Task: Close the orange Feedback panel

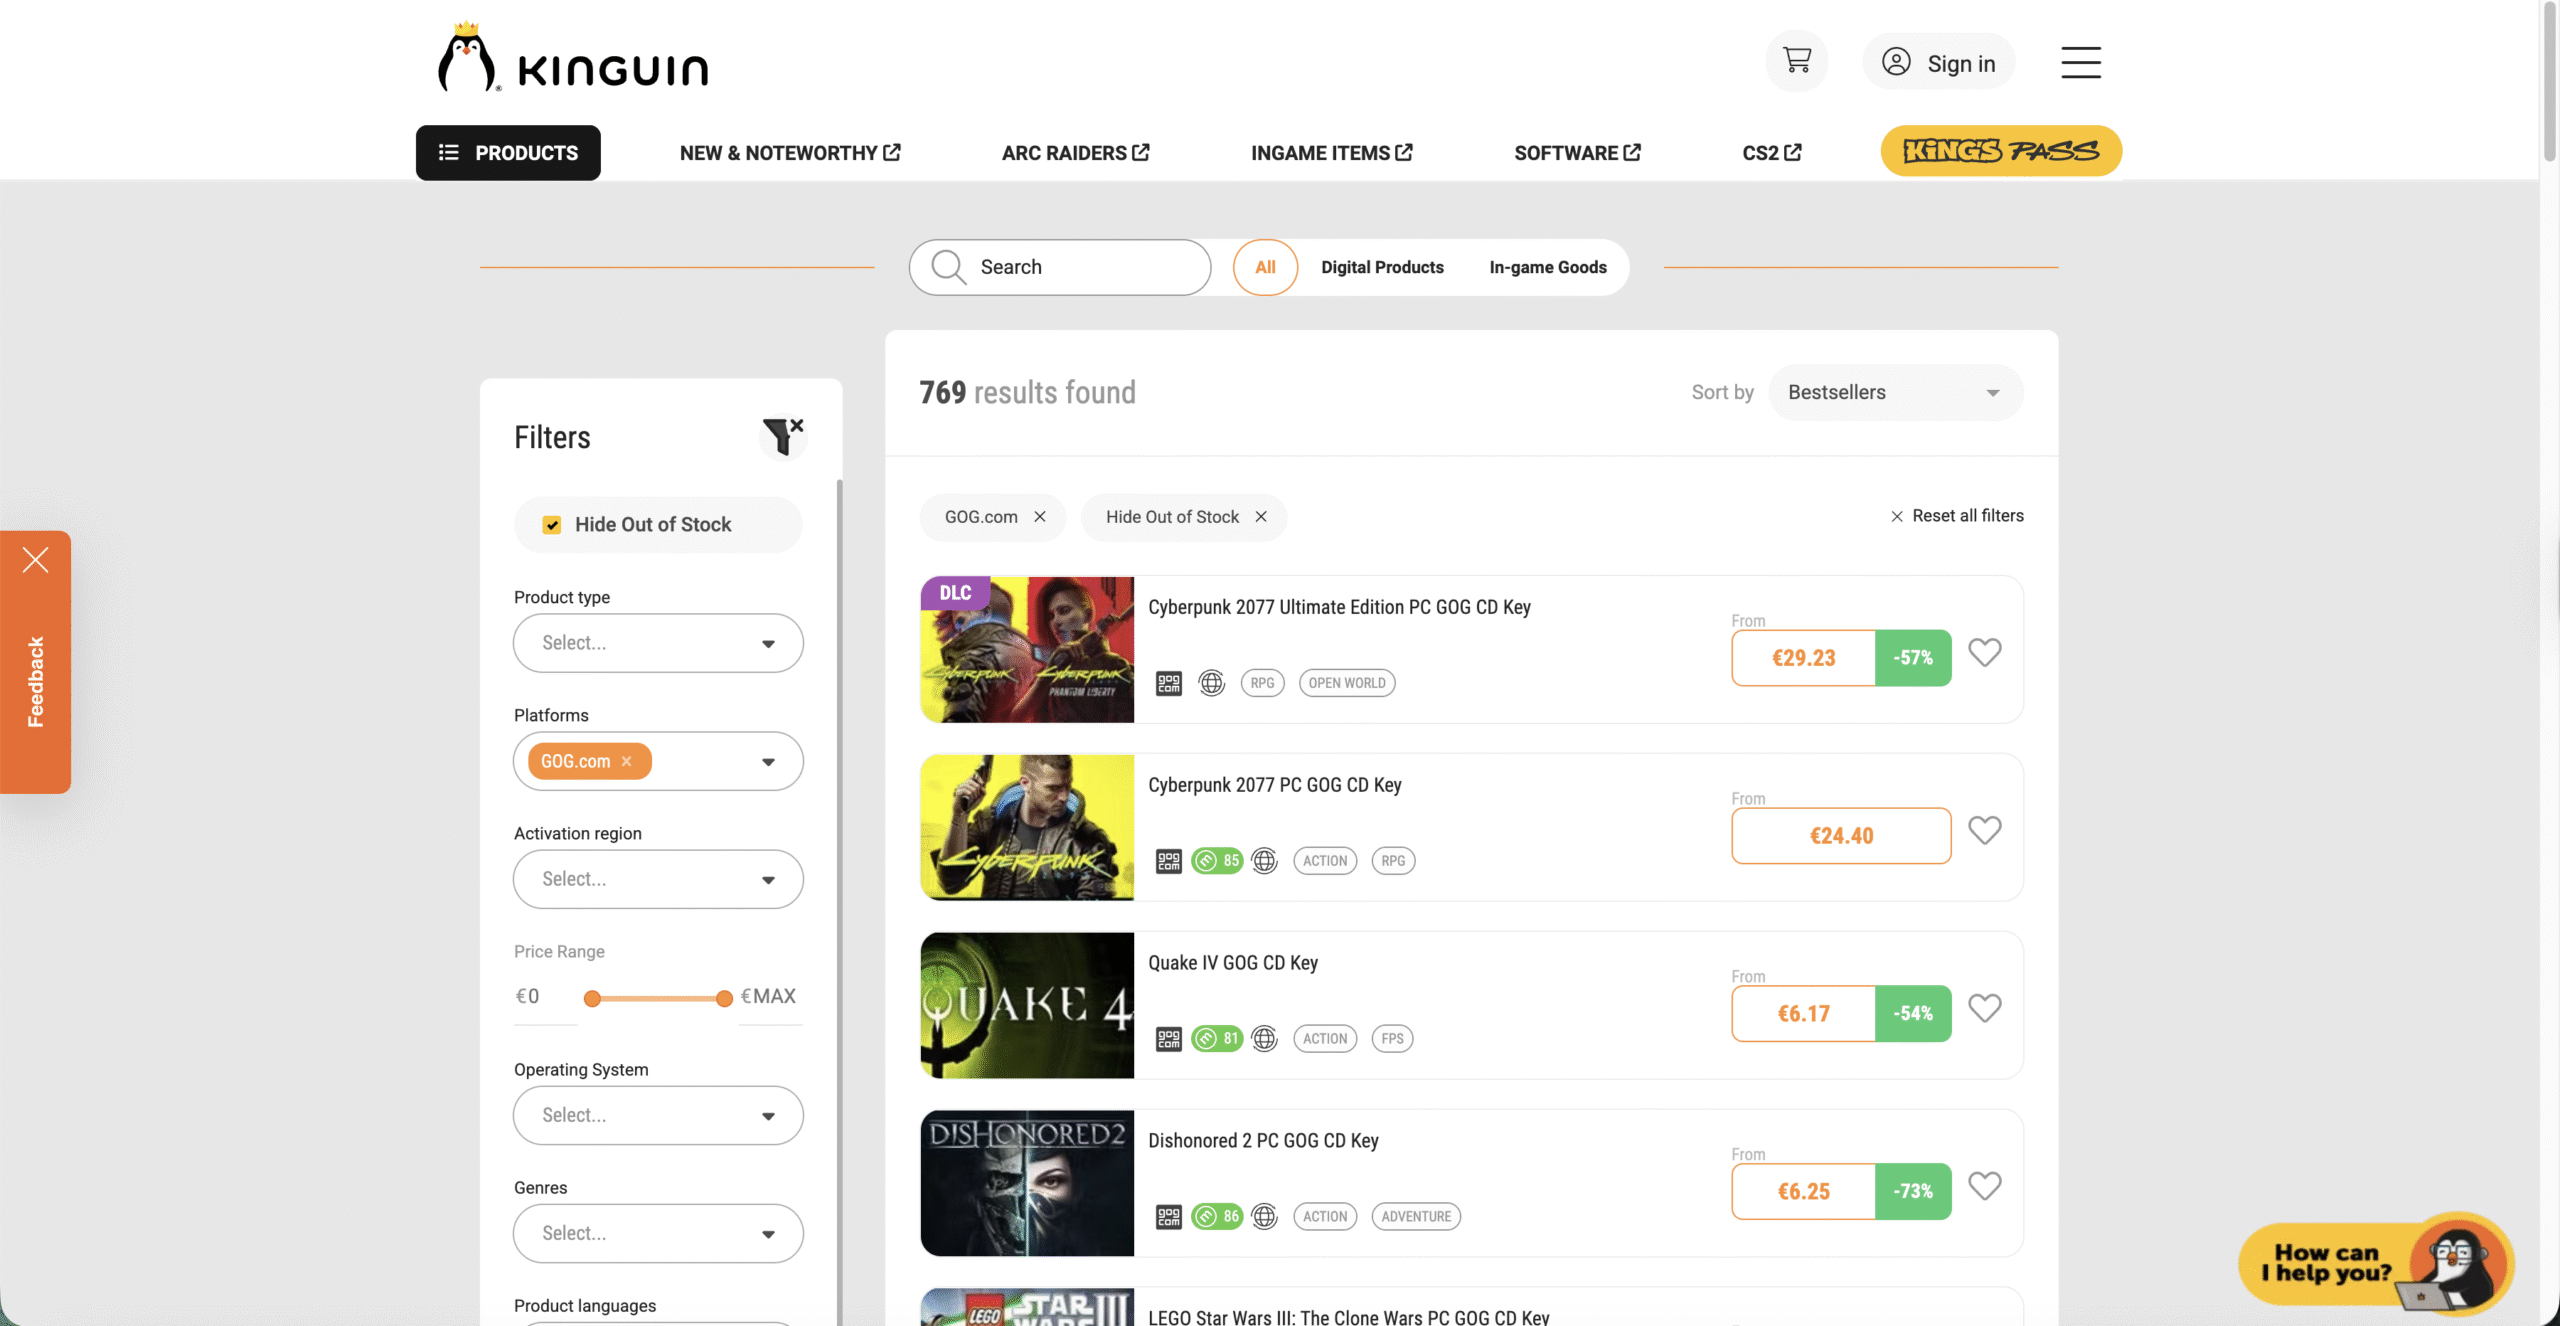Action: (35, 560)
